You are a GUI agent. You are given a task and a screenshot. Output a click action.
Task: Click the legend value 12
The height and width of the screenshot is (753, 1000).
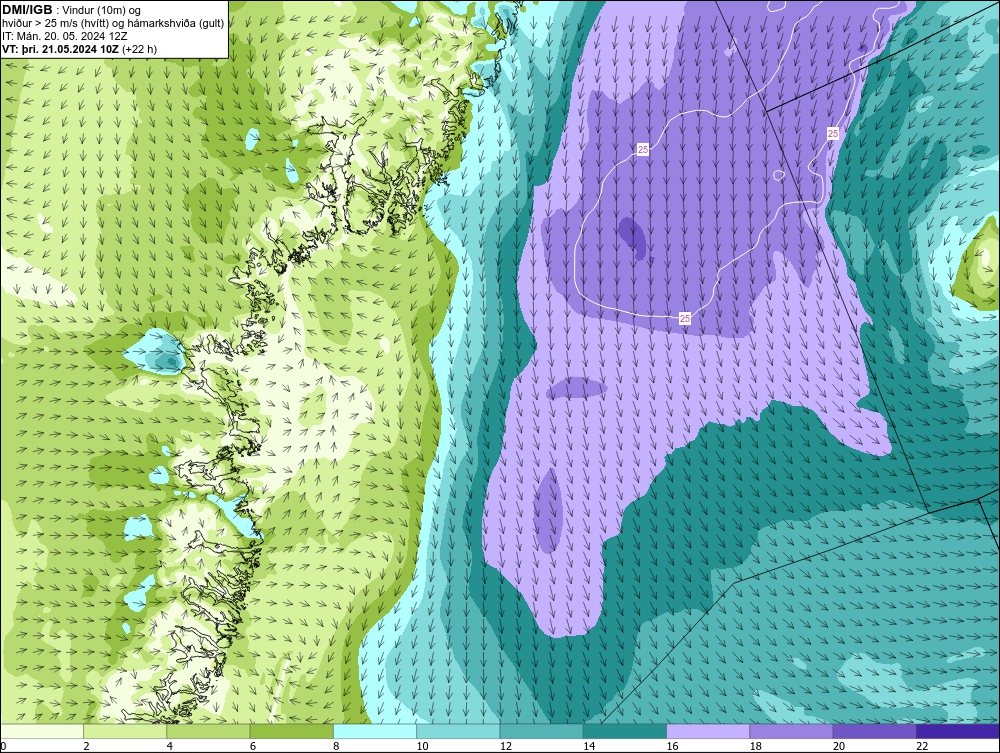[x=506, y=746]
